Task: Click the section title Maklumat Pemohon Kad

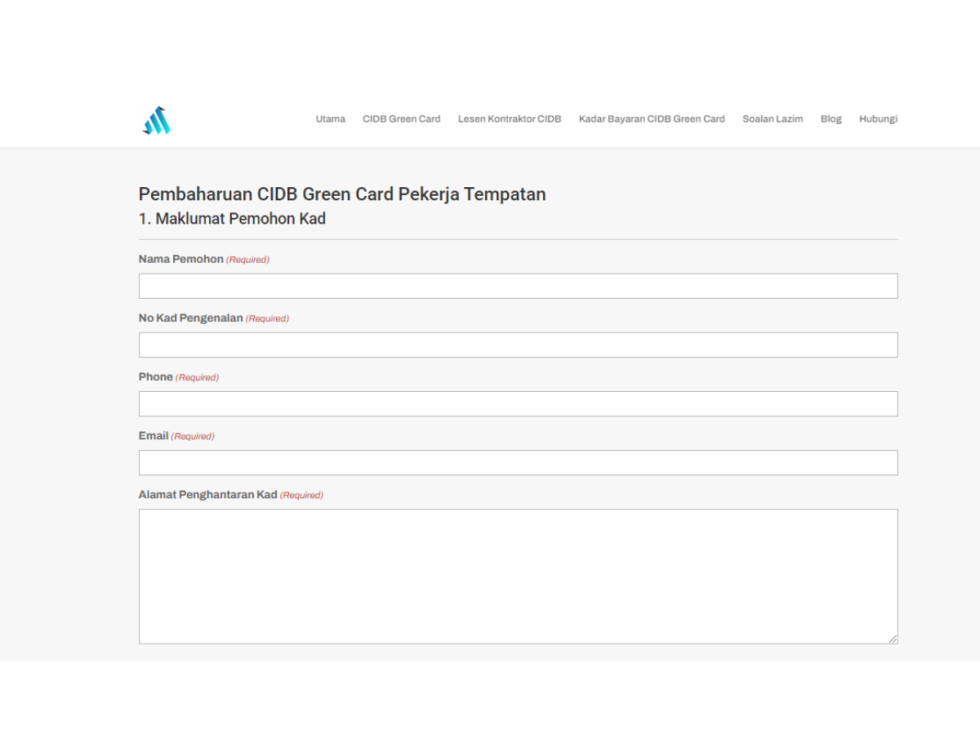Action: 231,219
